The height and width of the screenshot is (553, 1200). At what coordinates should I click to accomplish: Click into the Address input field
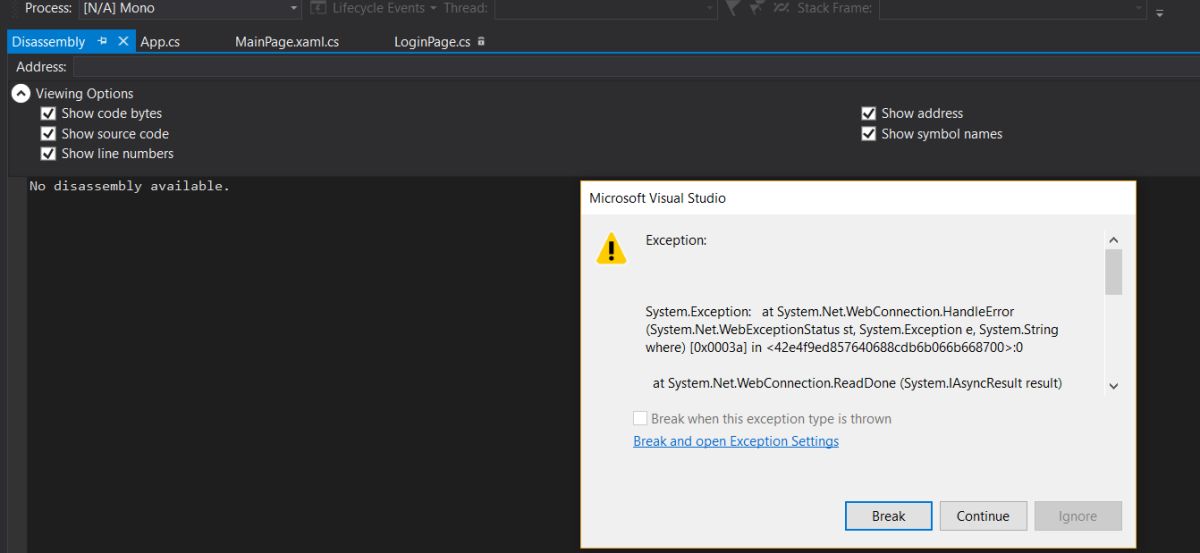tap(634, 67)
